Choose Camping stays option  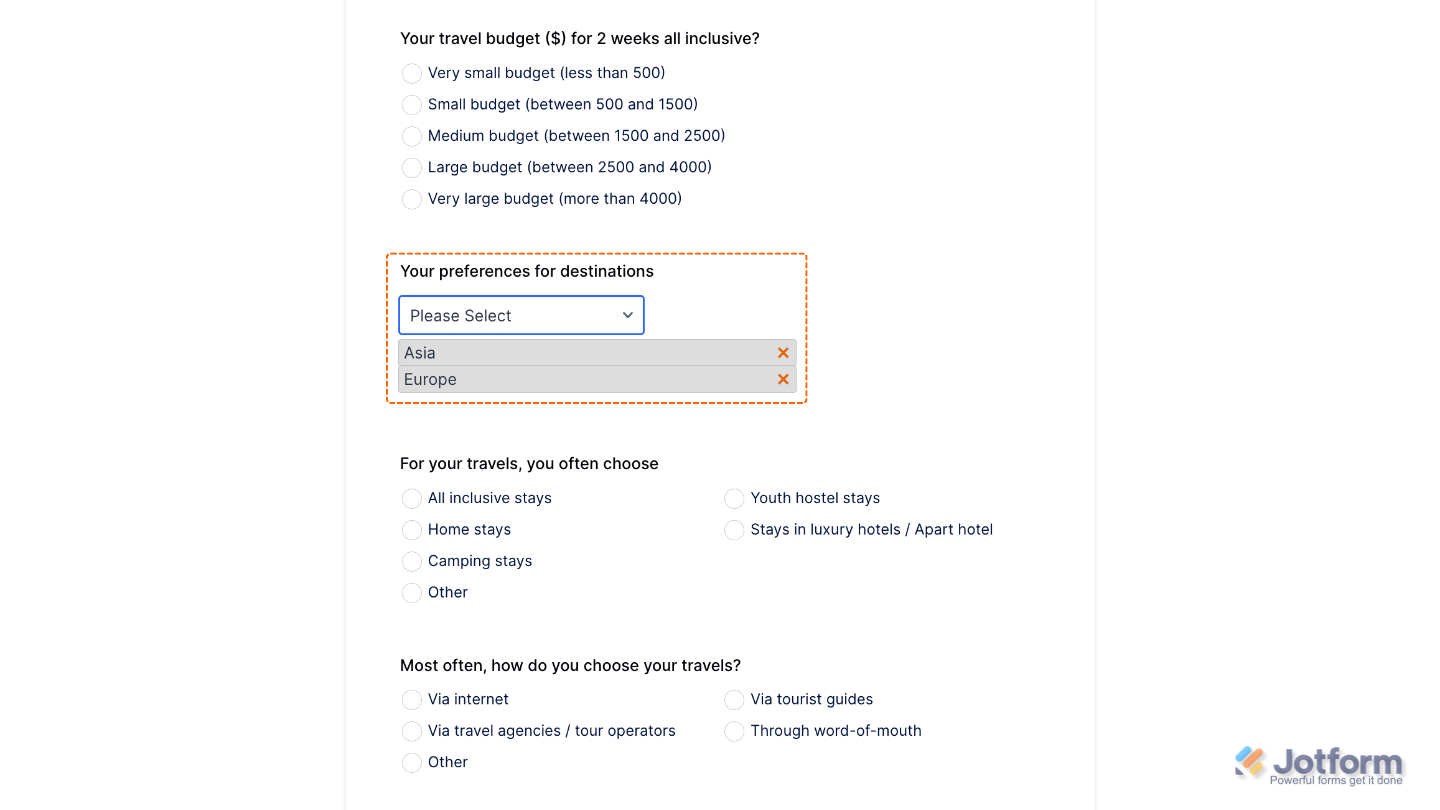[x=411, y=561]
